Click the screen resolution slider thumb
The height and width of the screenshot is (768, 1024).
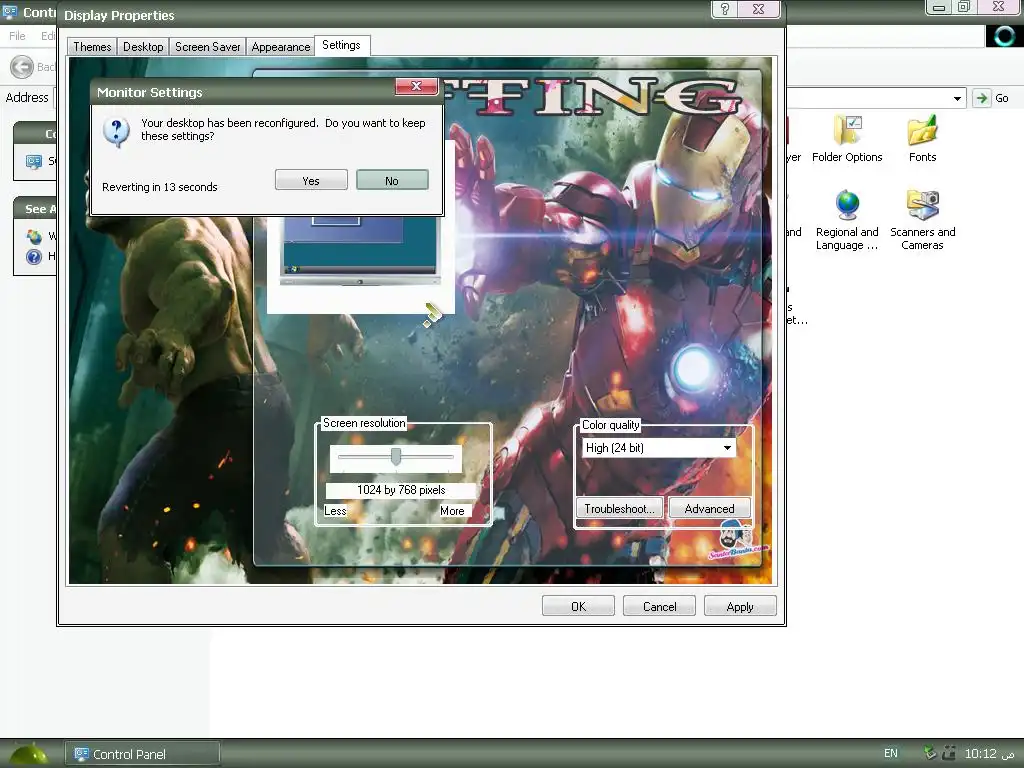(396, 456)
